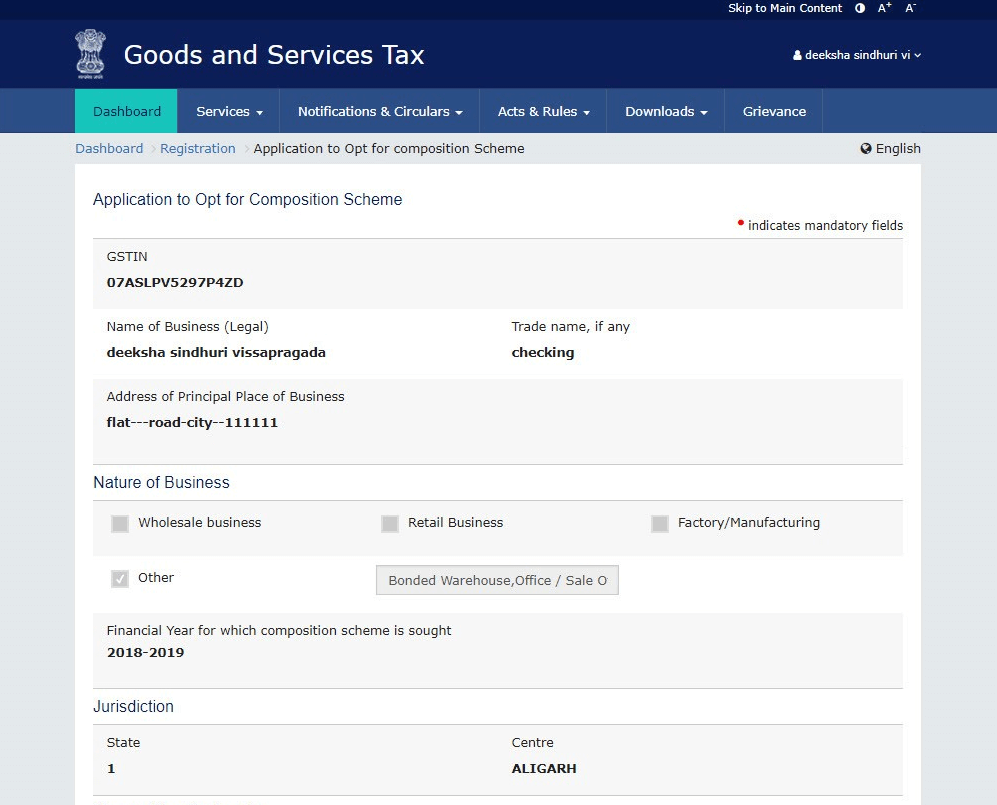Click the user profile icon
This screenshot has height=805, width=997.
(x=797, y=55)
